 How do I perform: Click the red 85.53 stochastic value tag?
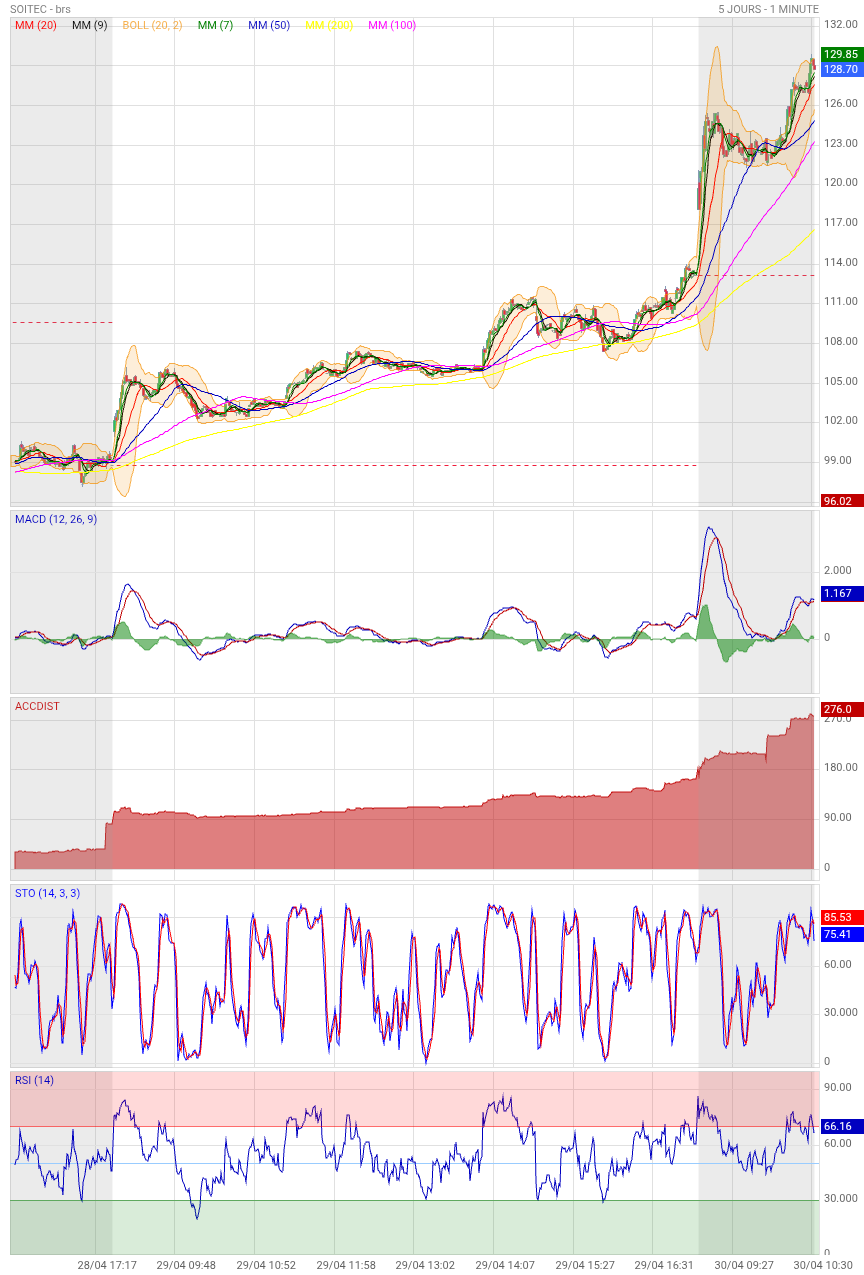pyautogui.click(x=840, y=917)
